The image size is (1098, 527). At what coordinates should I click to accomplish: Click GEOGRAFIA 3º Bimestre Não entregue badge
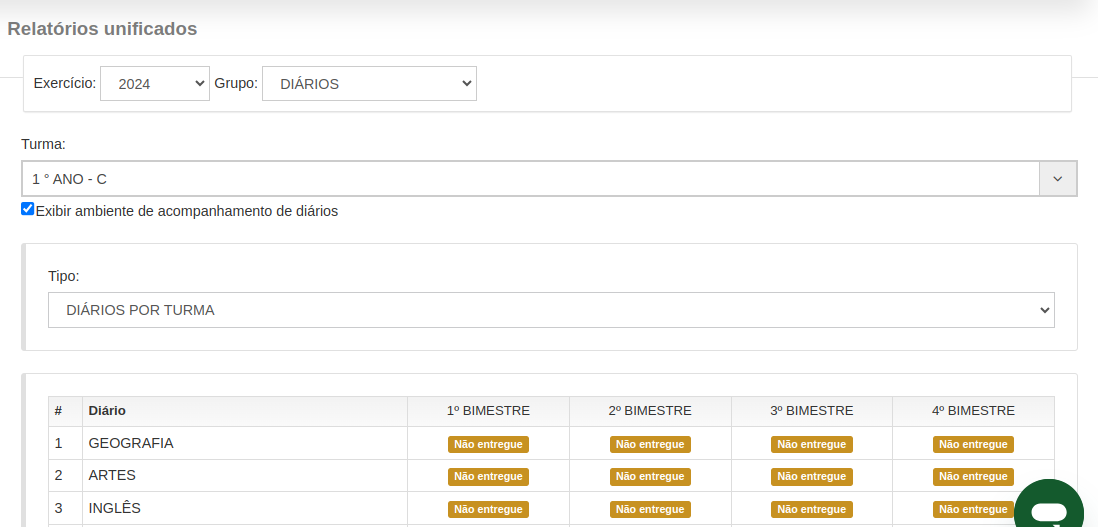[x=812, y=444]
